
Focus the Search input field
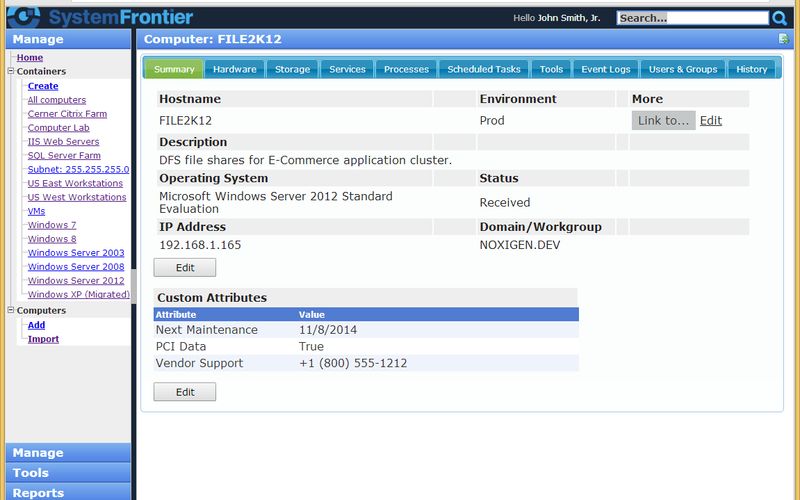coord(692,18)
